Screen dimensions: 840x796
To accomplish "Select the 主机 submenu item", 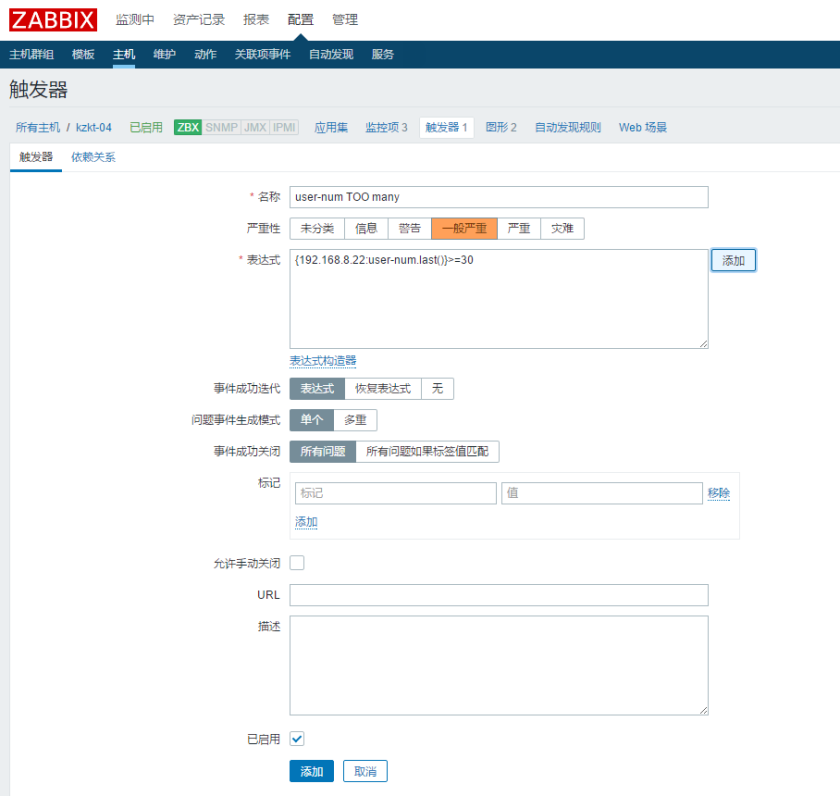I will [124, 54].
